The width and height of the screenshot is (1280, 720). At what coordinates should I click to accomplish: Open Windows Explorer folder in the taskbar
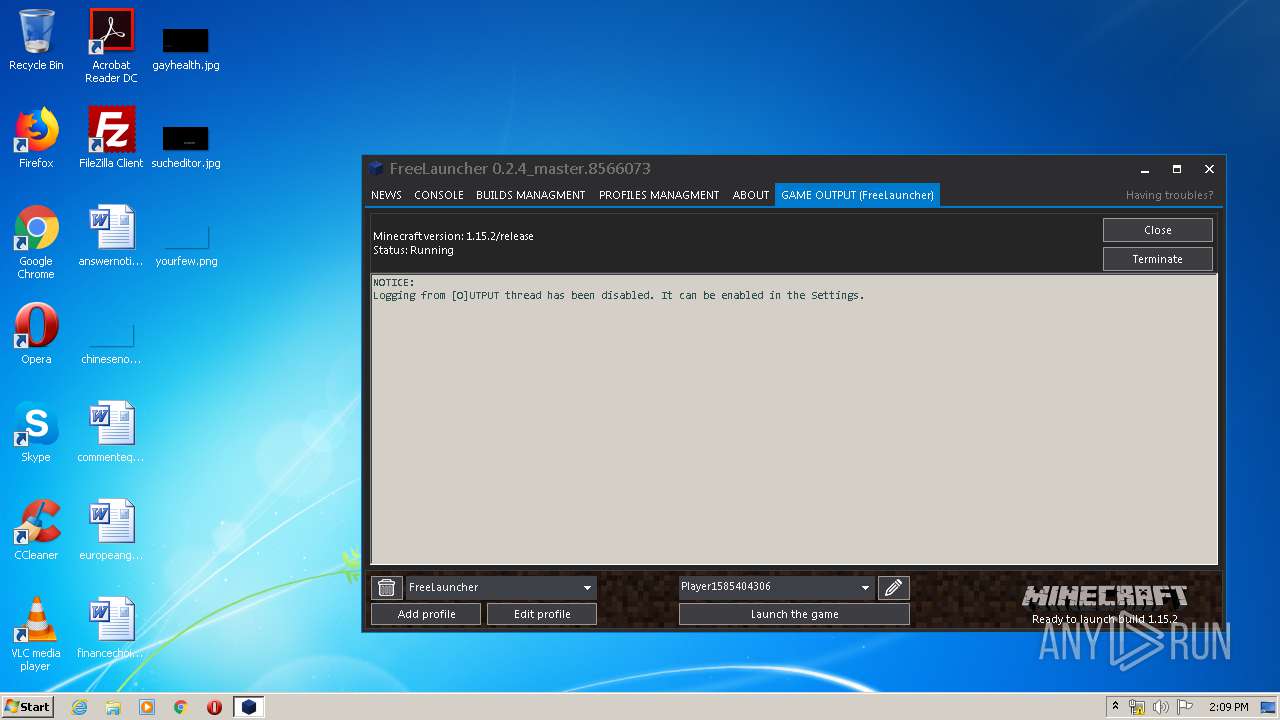pos(113,707)
